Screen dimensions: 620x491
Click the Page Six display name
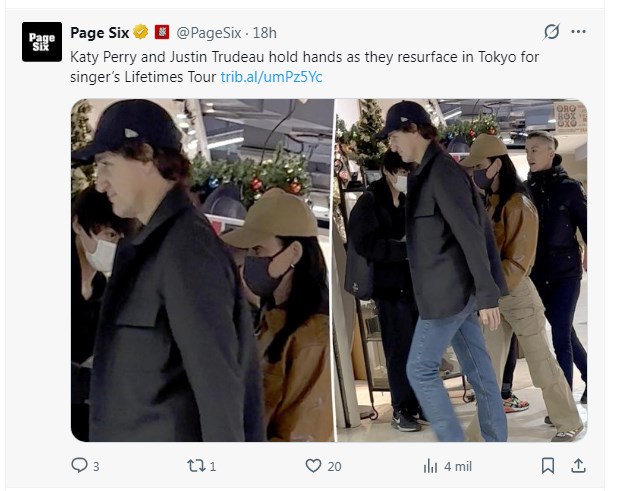(x=103, y=32)
